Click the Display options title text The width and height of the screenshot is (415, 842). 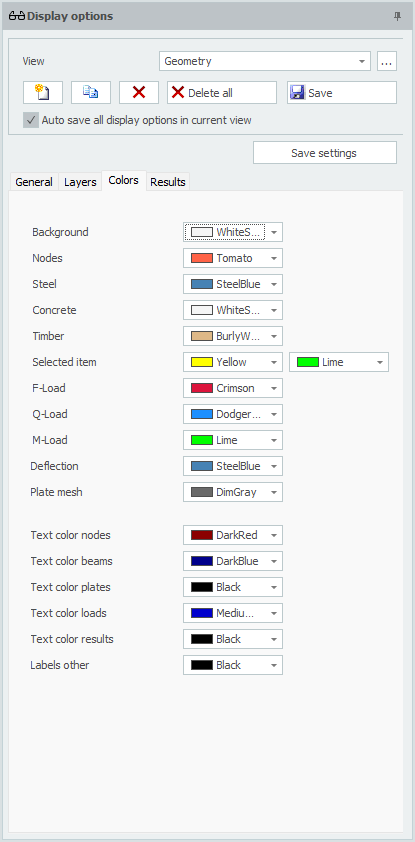[70, 16]
